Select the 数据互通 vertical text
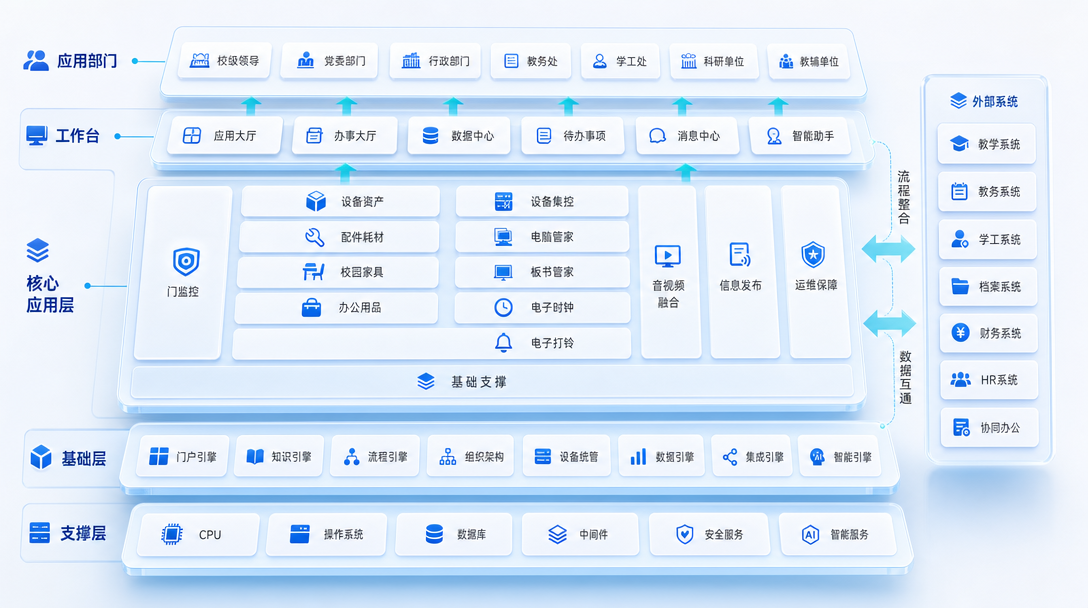Viewport: 1088px width, 608px height. click(905, 377)
